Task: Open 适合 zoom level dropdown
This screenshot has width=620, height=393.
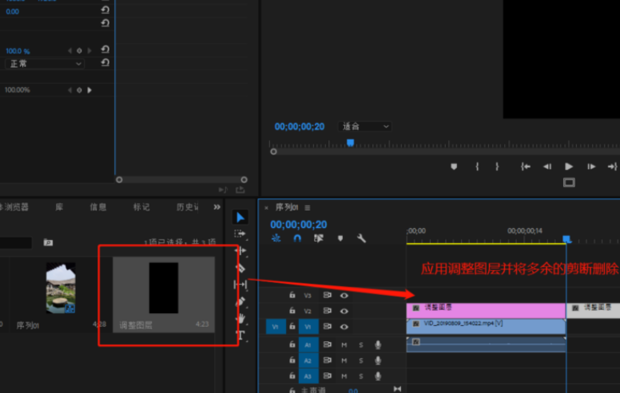Action: [365, 127]
